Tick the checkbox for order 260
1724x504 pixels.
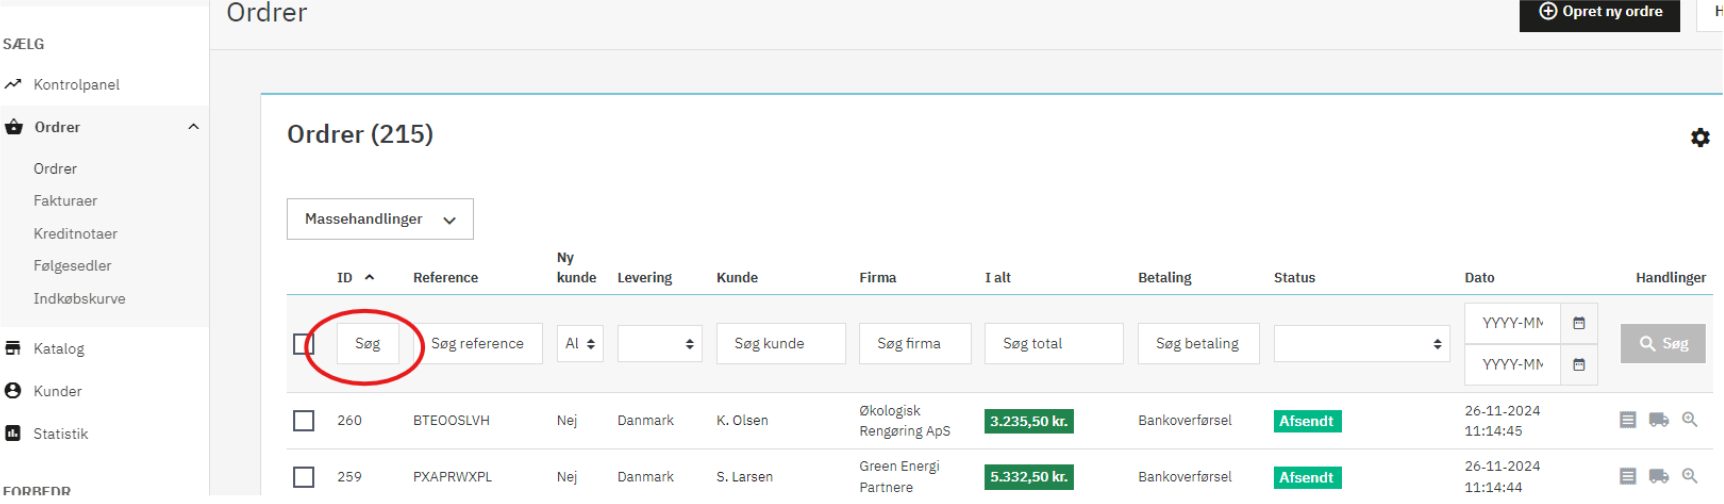303,421
